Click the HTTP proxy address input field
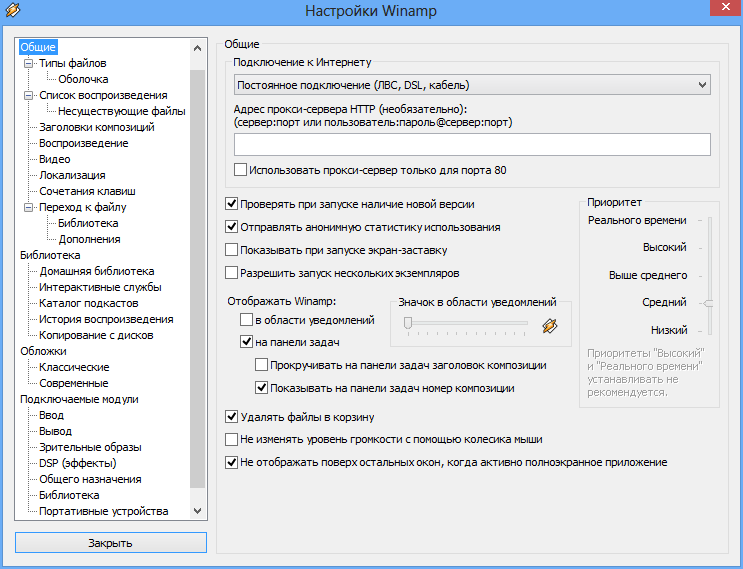The width and height of the screenshot is (743, 569). tap(472, 144)
